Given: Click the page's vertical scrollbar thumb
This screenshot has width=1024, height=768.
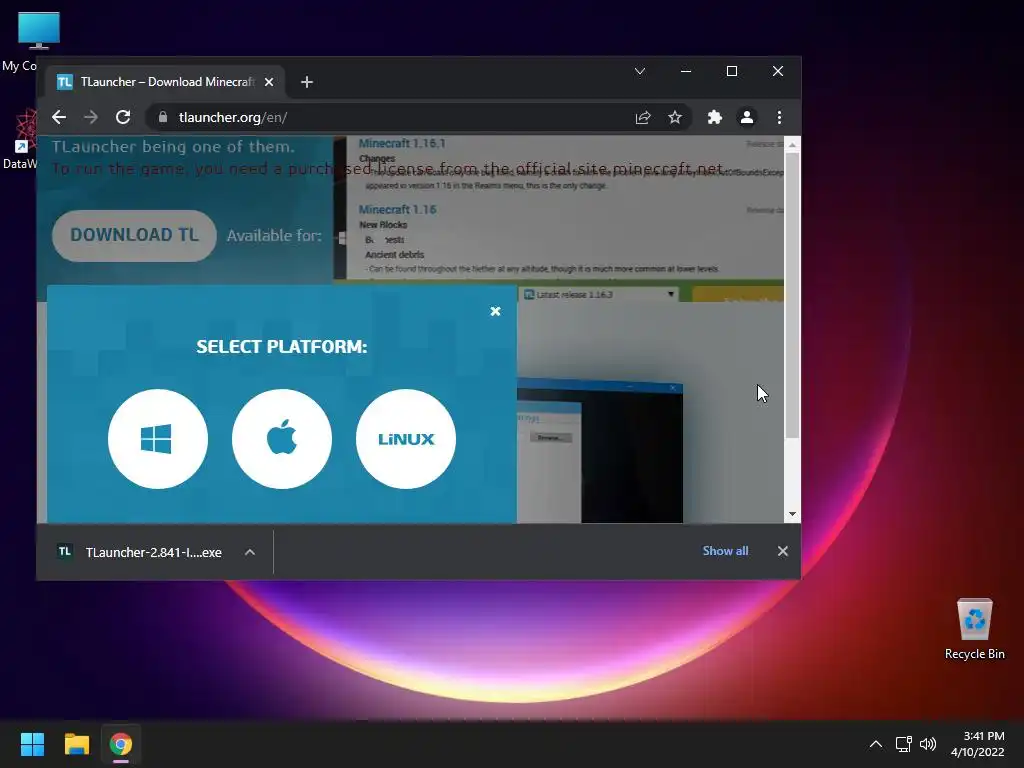Looking at the screenshot, I should click(792, 295).
